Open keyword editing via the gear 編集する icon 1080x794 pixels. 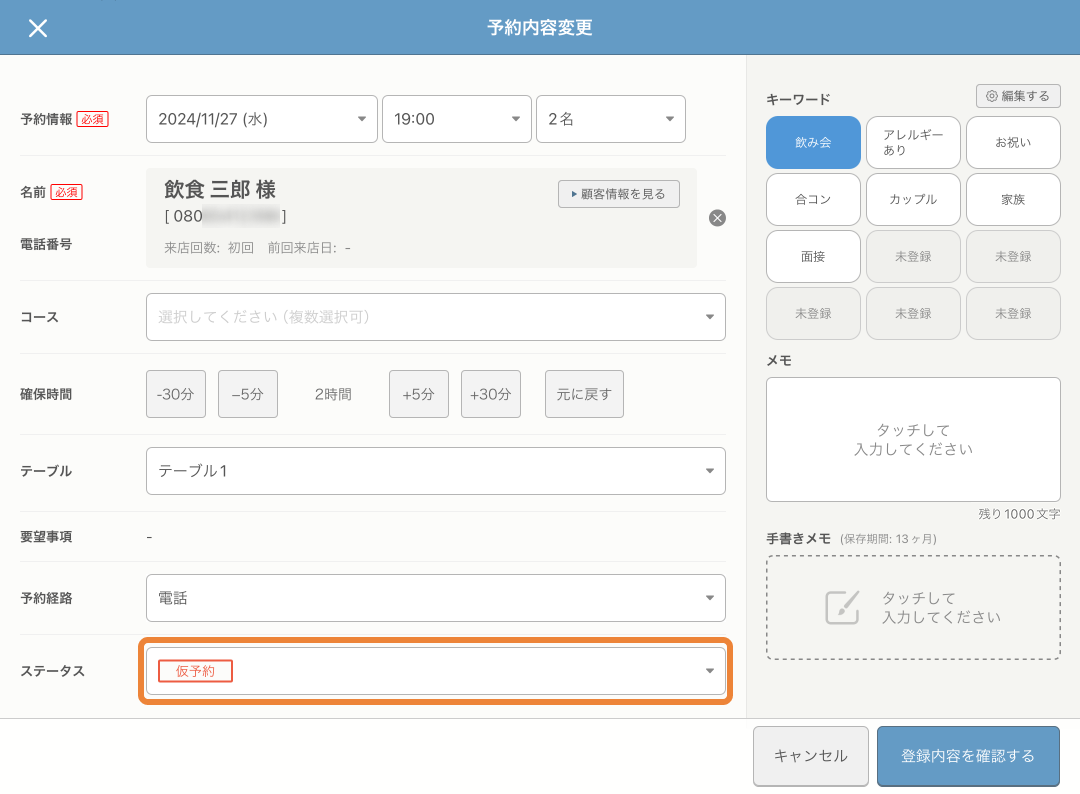click(1018, 95)
